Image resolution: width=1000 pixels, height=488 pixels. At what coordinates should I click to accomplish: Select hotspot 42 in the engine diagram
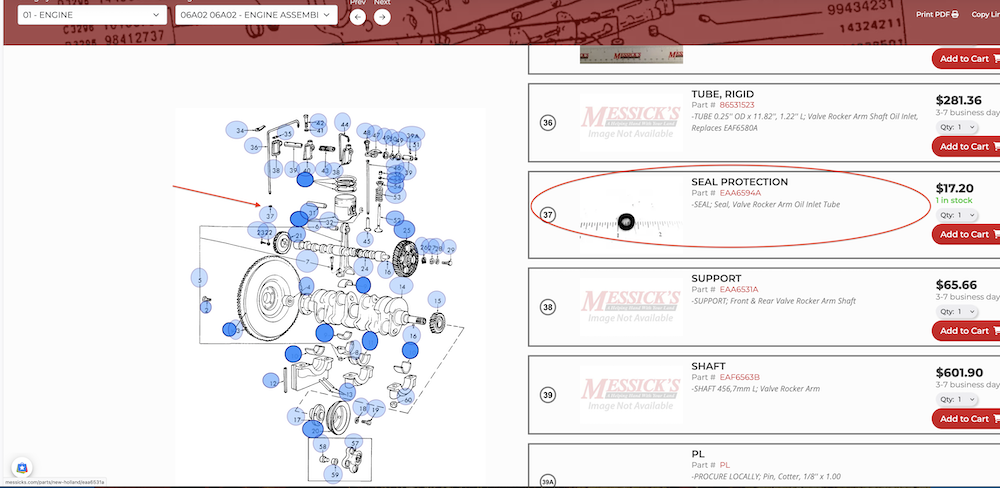point(320,124)
